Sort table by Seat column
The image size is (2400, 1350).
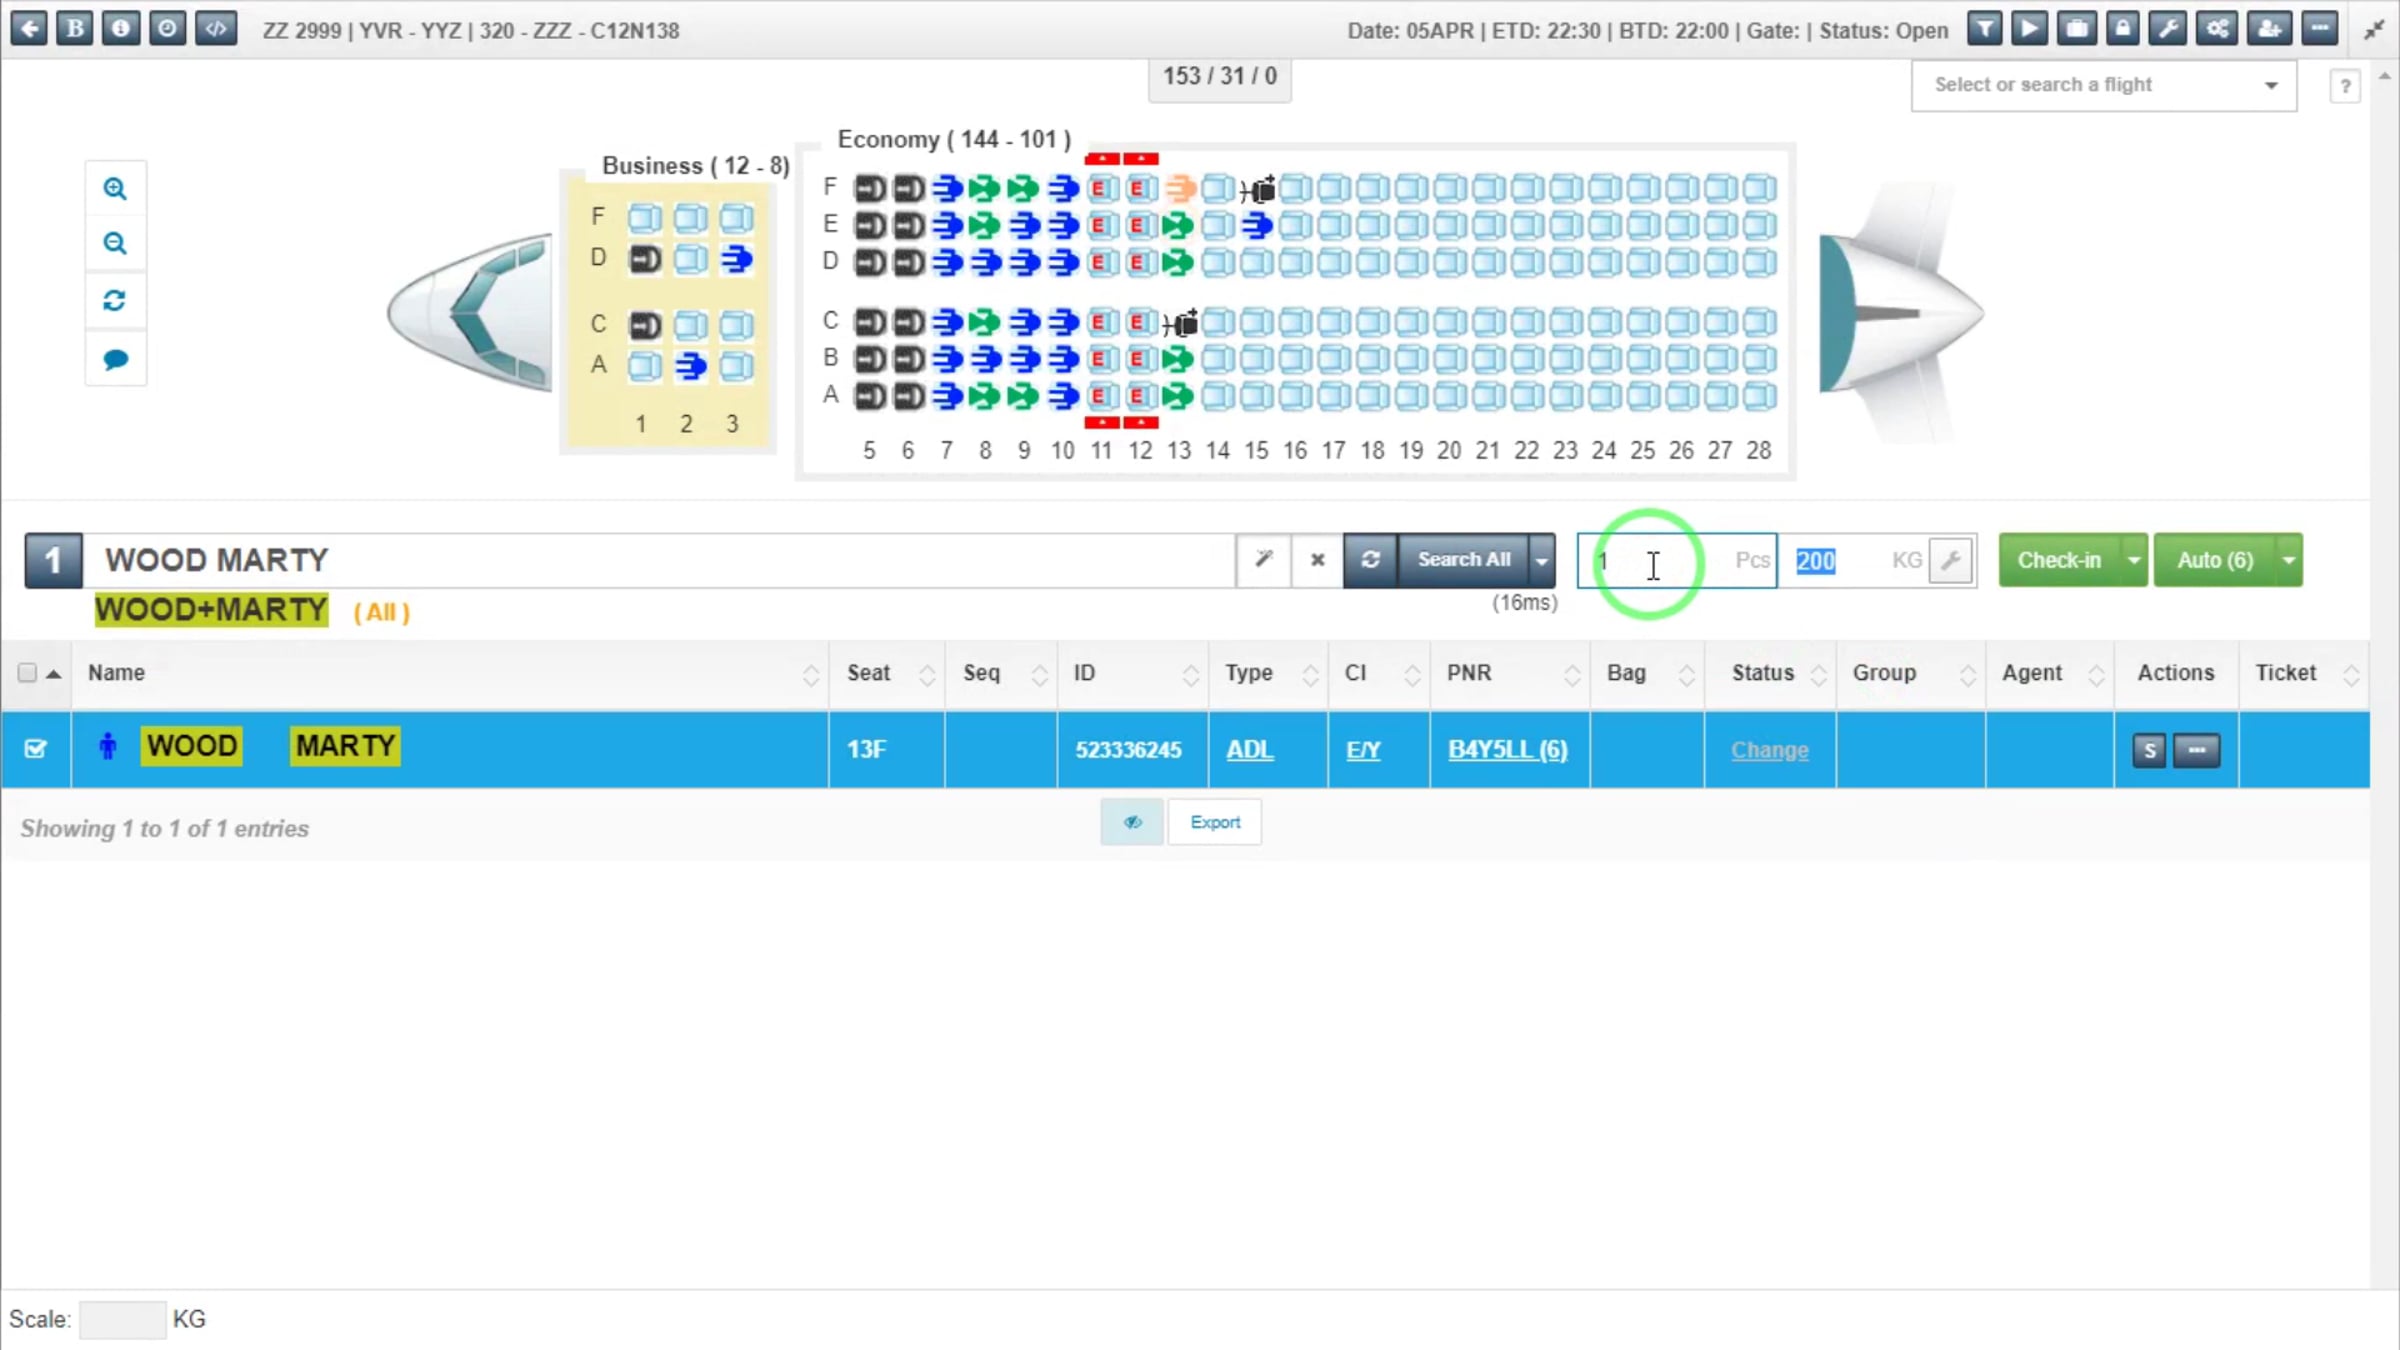pyautogui.click(x=888, y=673)
